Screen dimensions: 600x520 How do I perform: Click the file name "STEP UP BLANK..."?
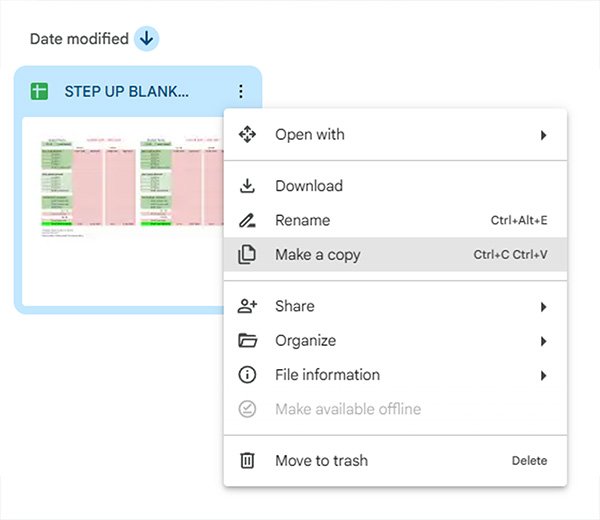coord(127,92)
